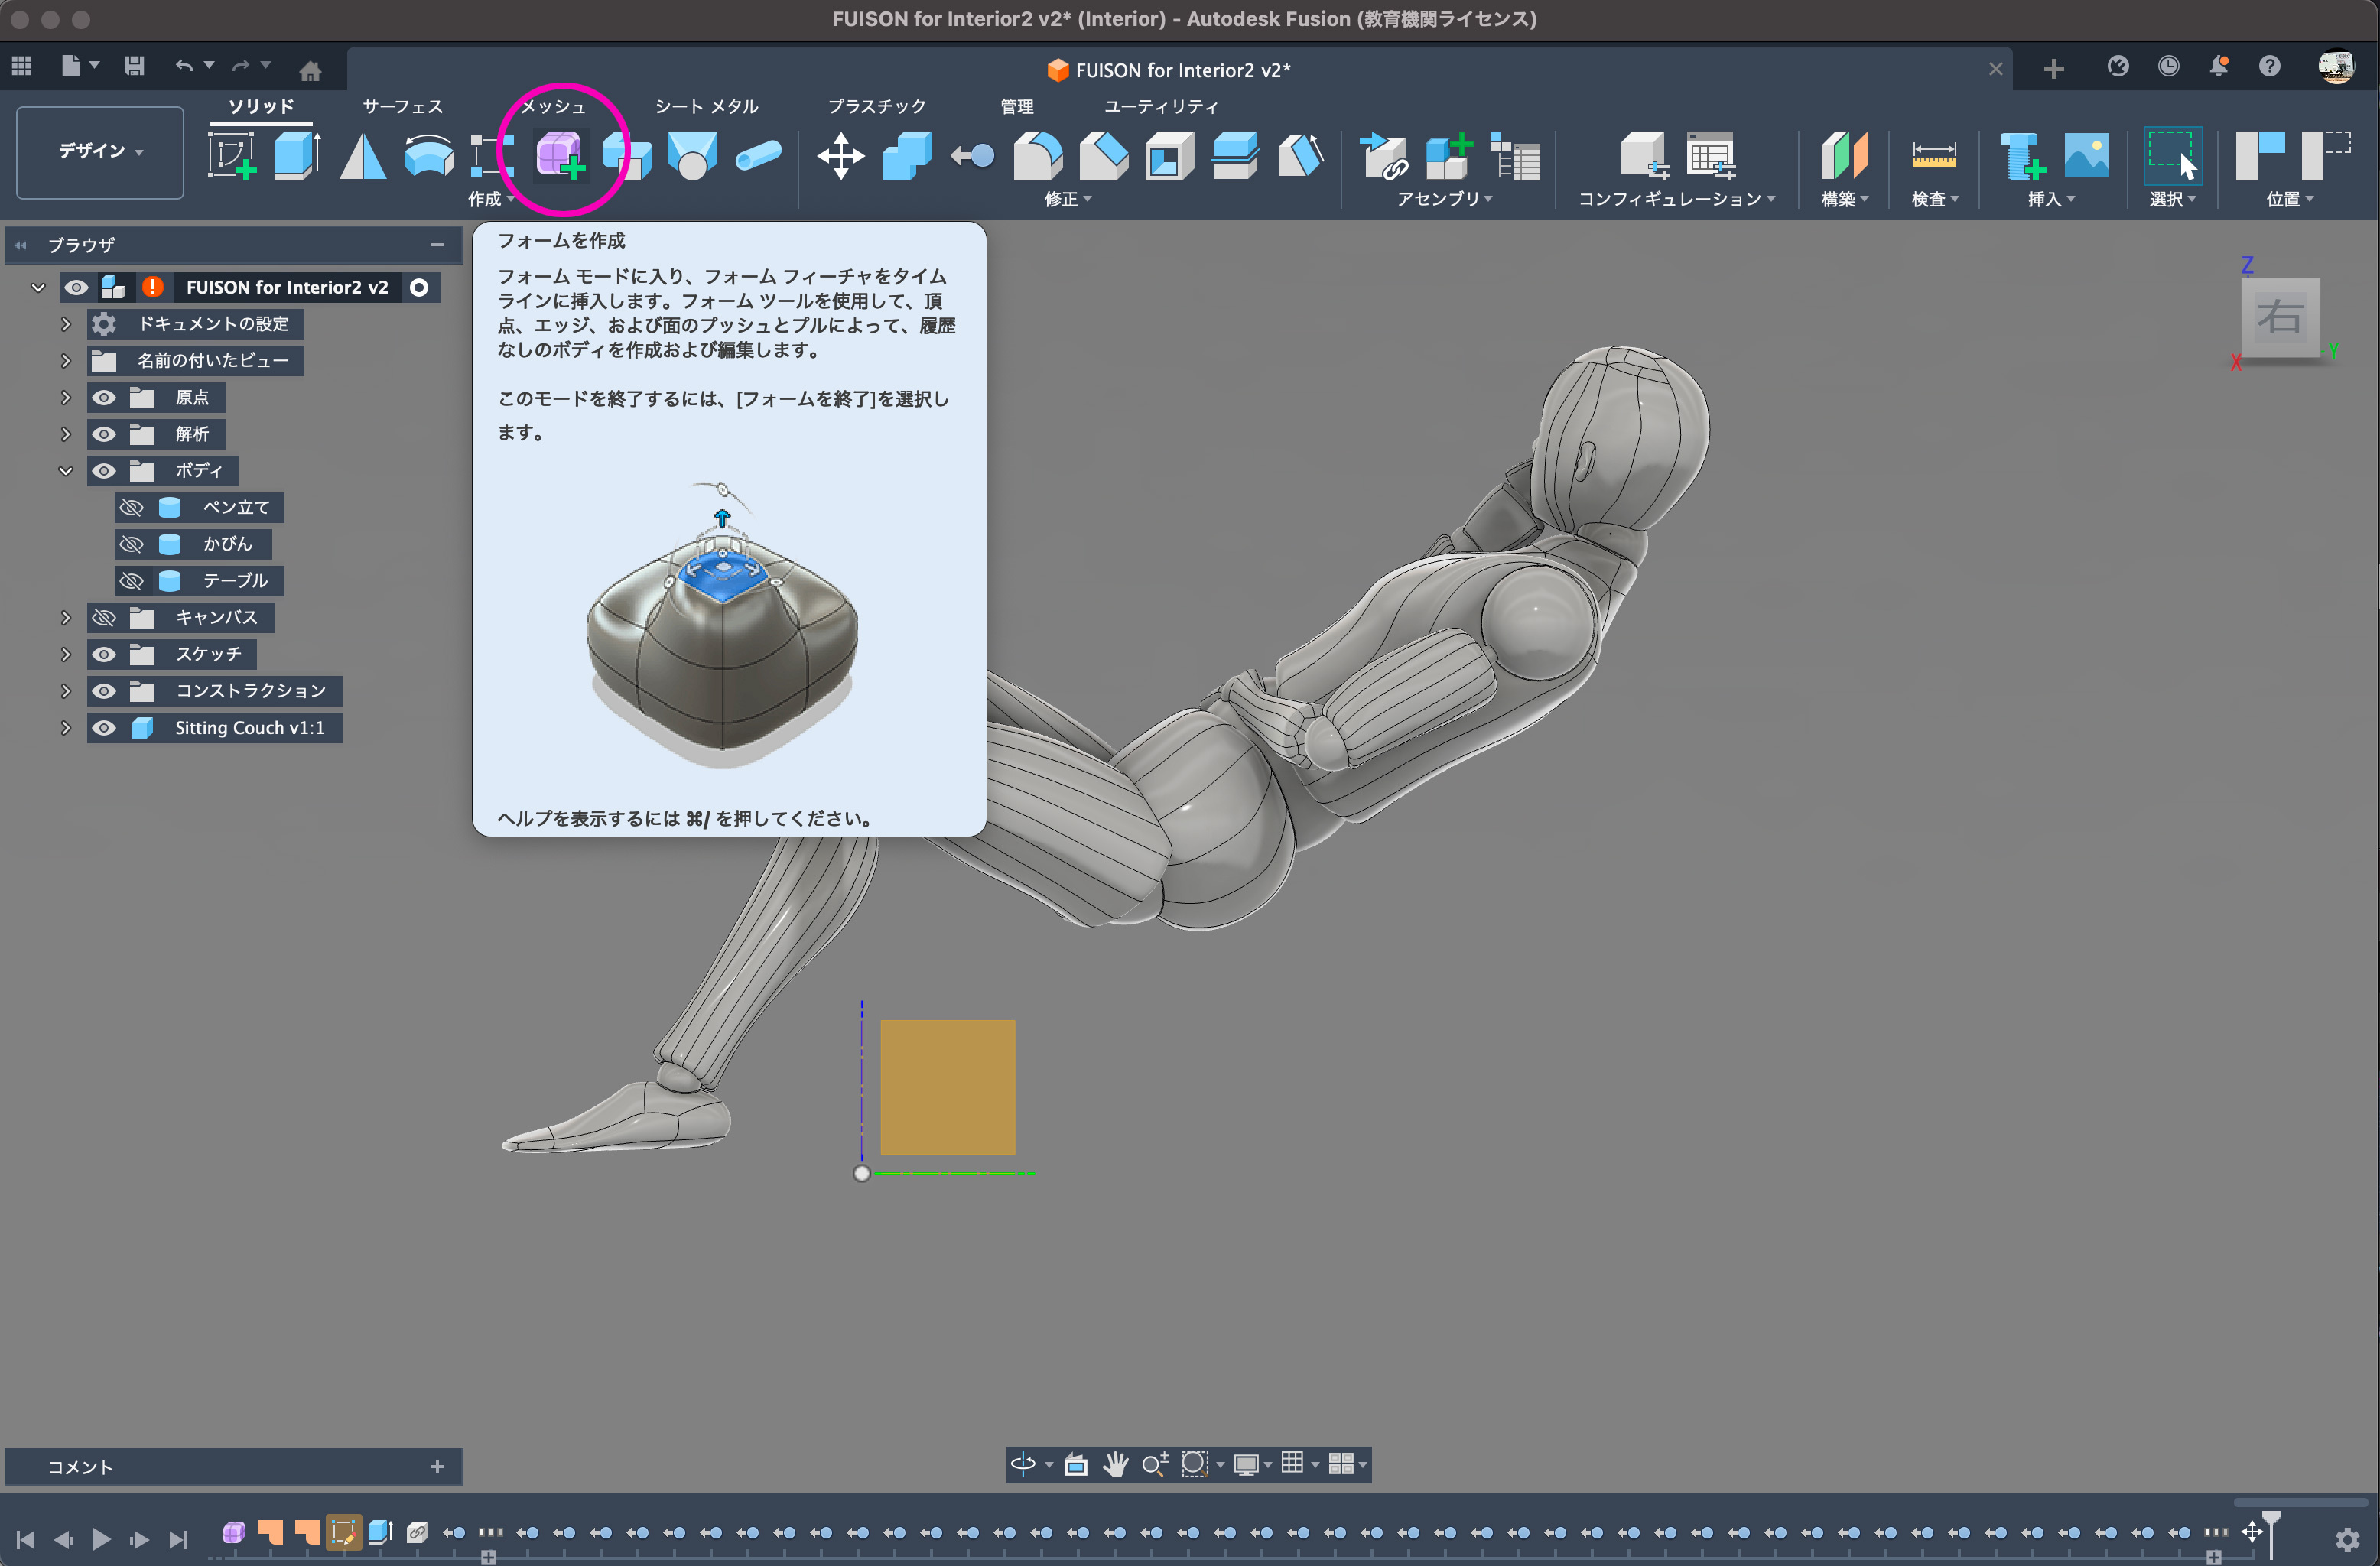Select the Extrude tool in toolbar

296,155
